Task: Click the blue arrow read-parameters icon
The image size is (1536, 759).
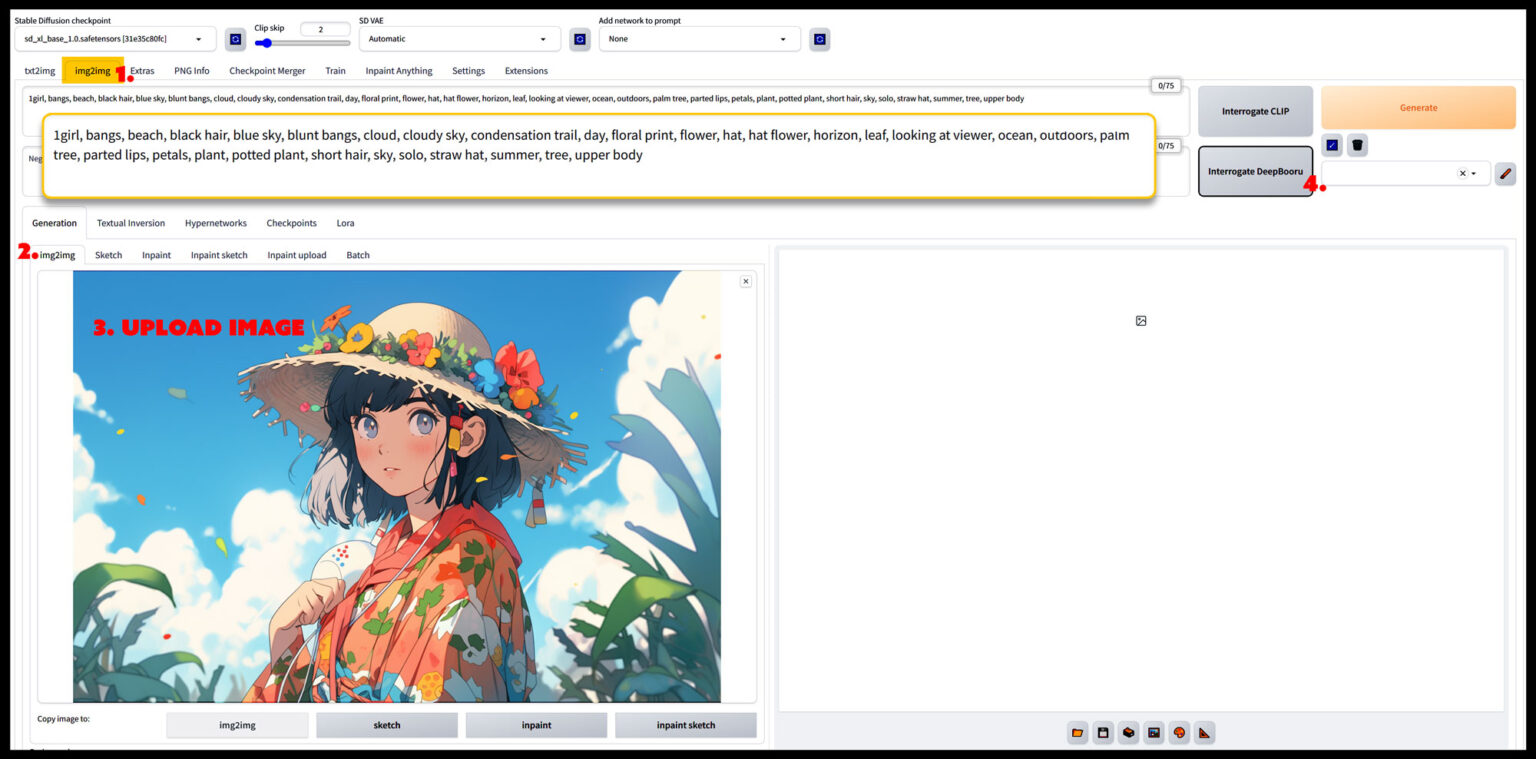Action: 1332,145
